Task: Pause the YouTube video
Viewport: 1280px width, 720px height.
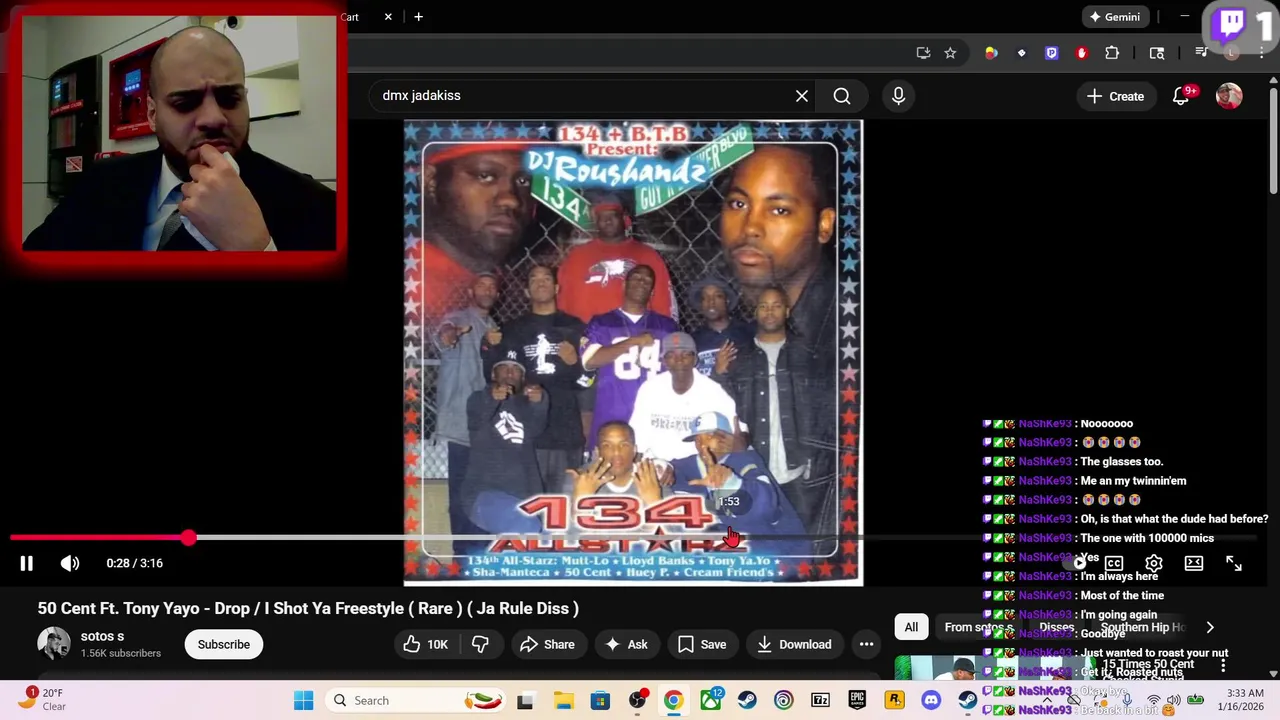Action: pos(26,563)
